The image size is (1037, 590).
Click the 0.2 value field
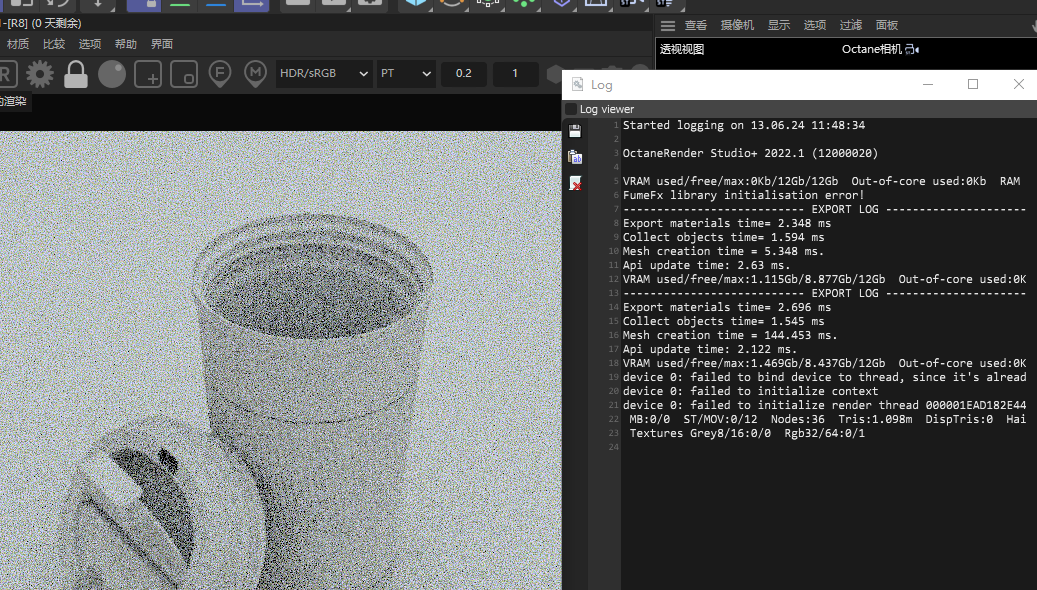tap(464, 73)
